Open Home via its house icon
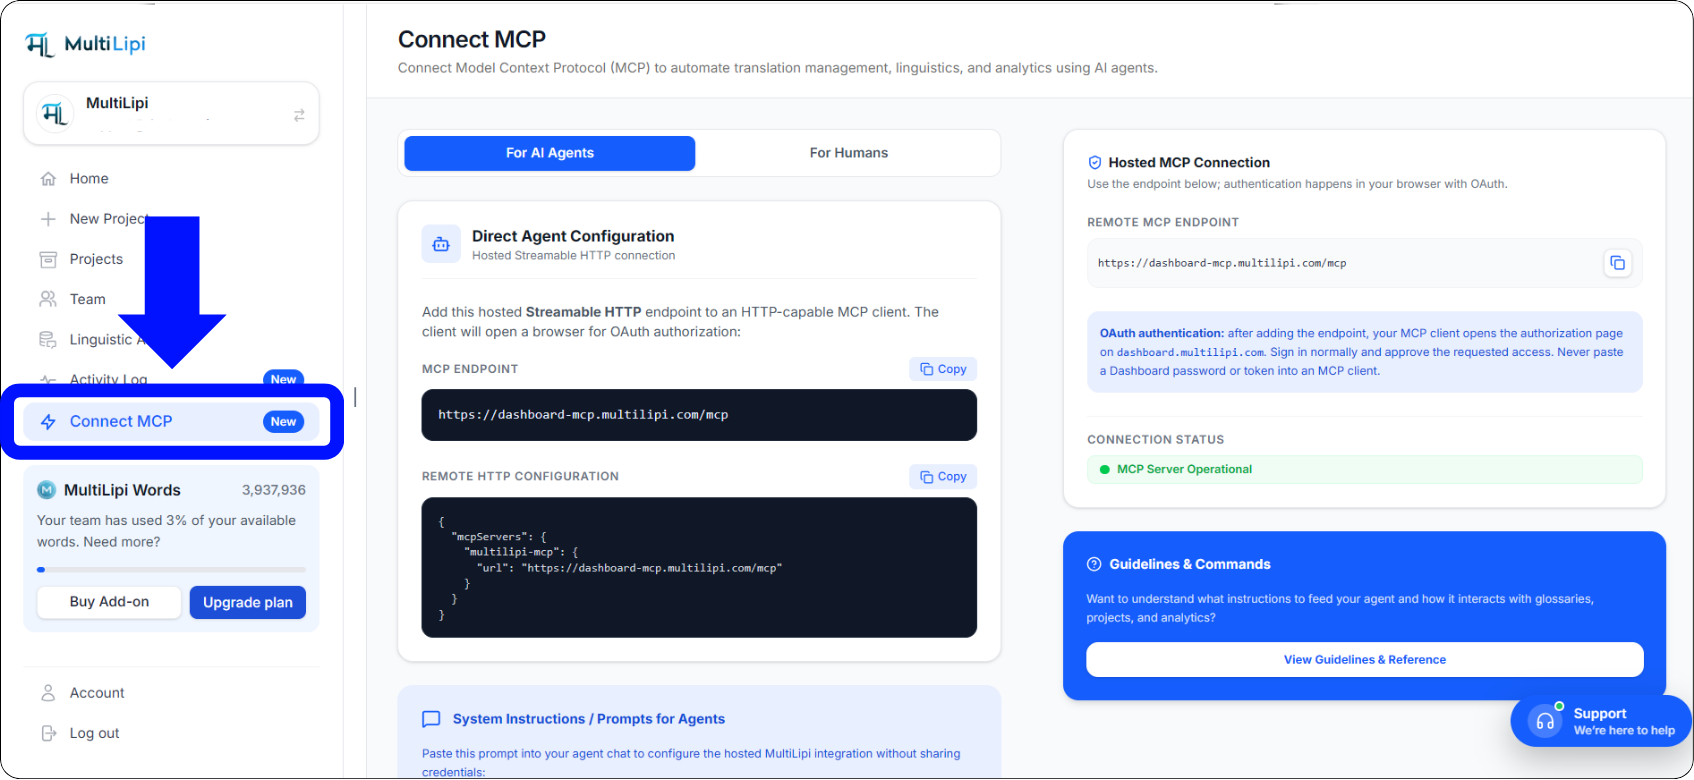 [48, 179]
